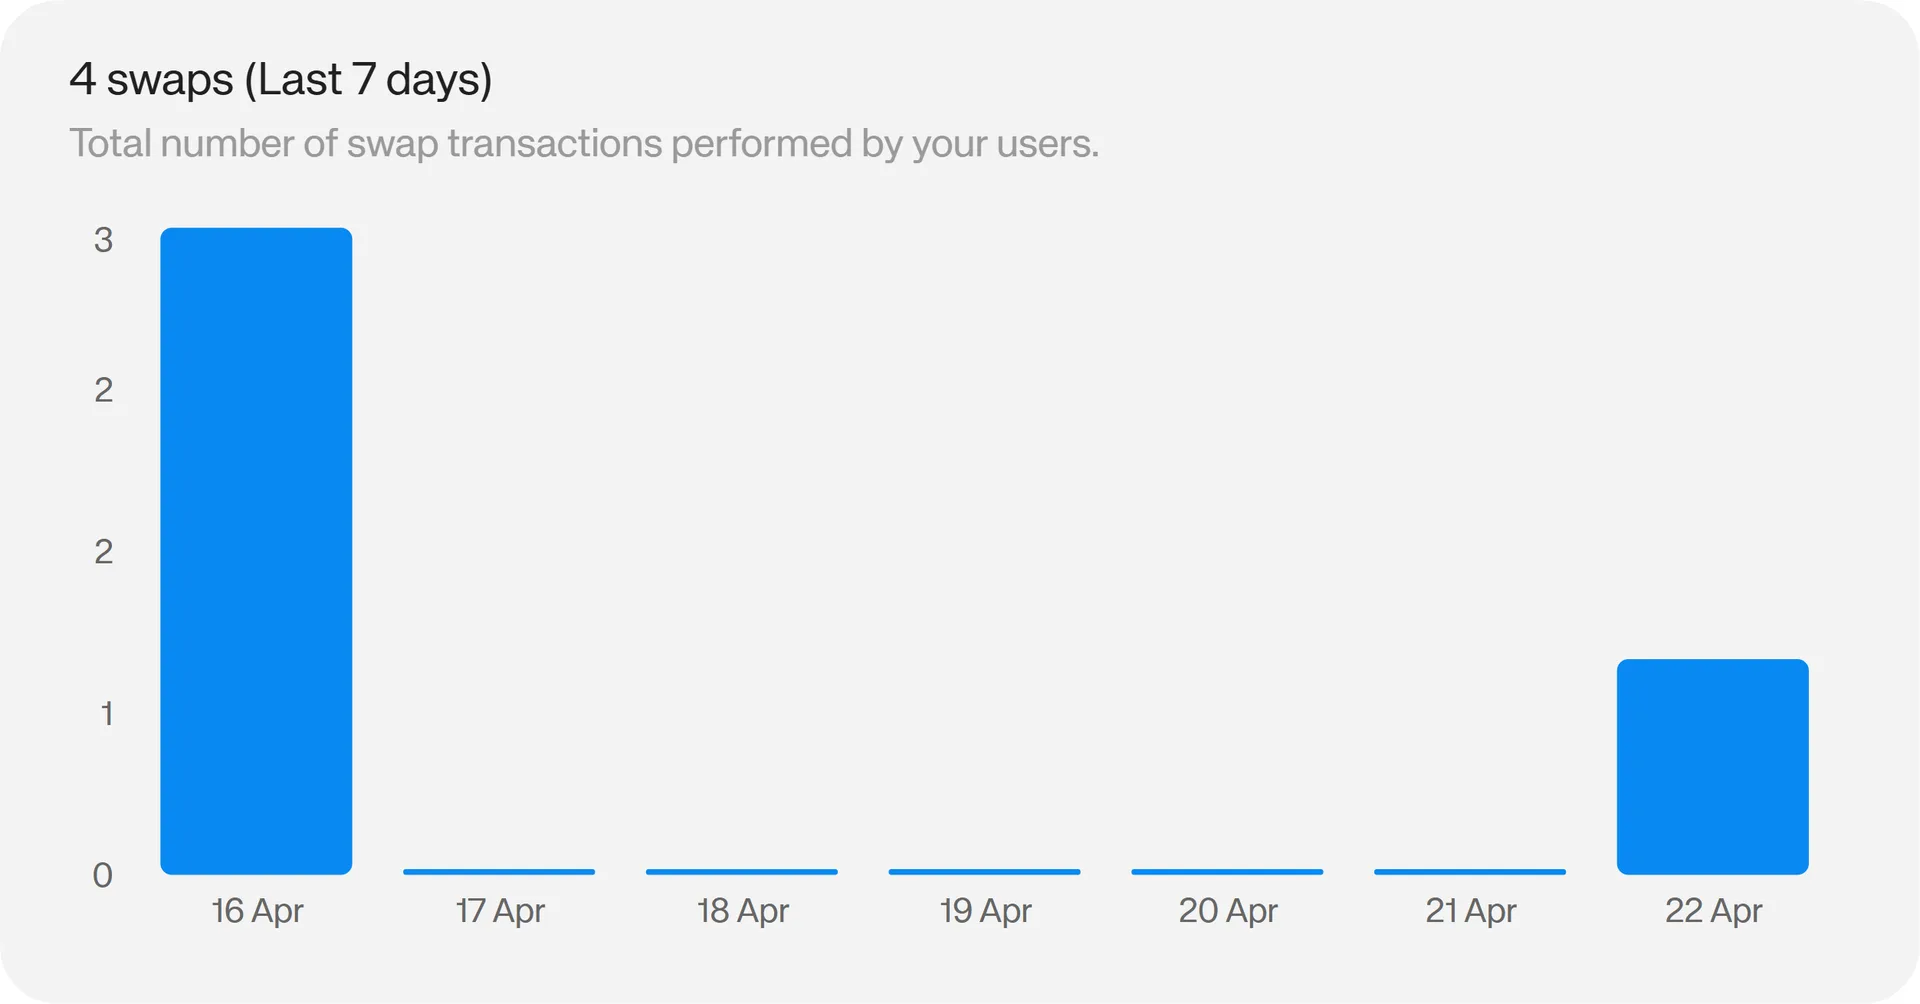Screen dimensions: 1920x1004
Task: Click the y-axis label 0
Action: pyautogui.click(x=103, y=876)
